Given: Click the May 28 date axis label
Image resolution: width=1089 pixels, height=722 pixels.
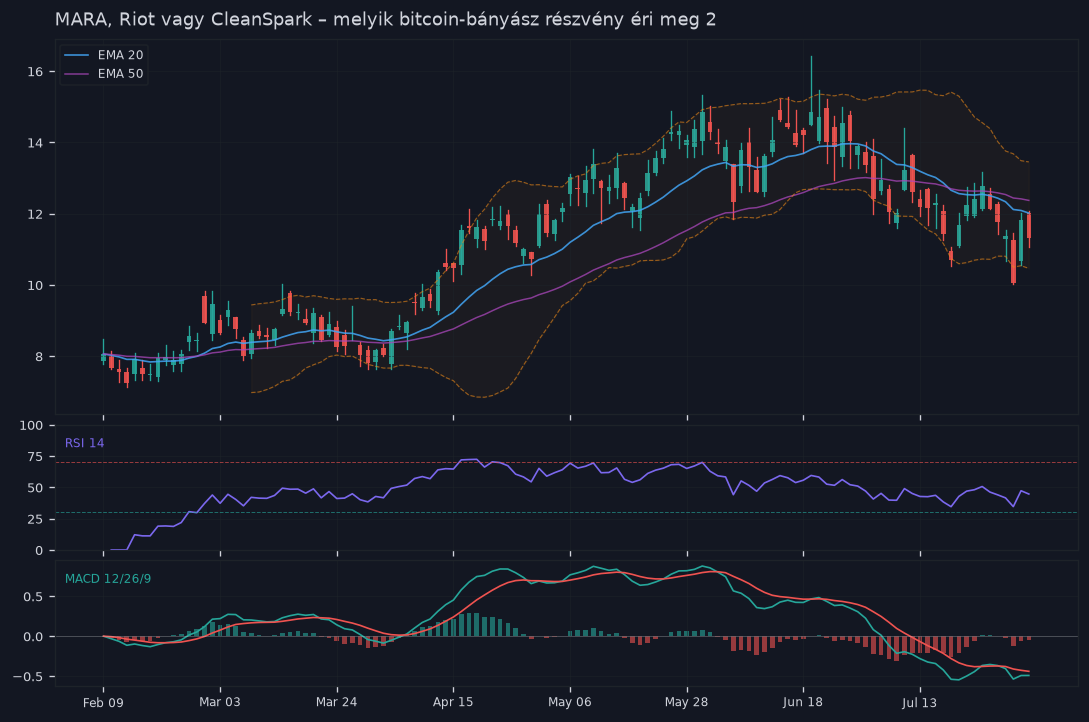Looking at the screenshot, I should tap(686, 702).
